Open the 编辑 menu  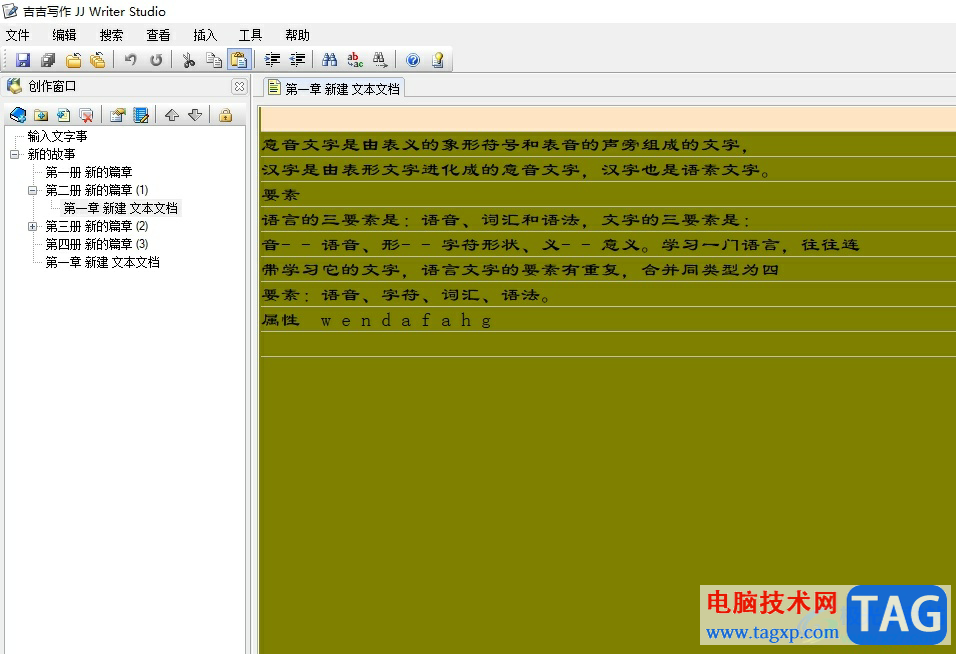[64, 35]
